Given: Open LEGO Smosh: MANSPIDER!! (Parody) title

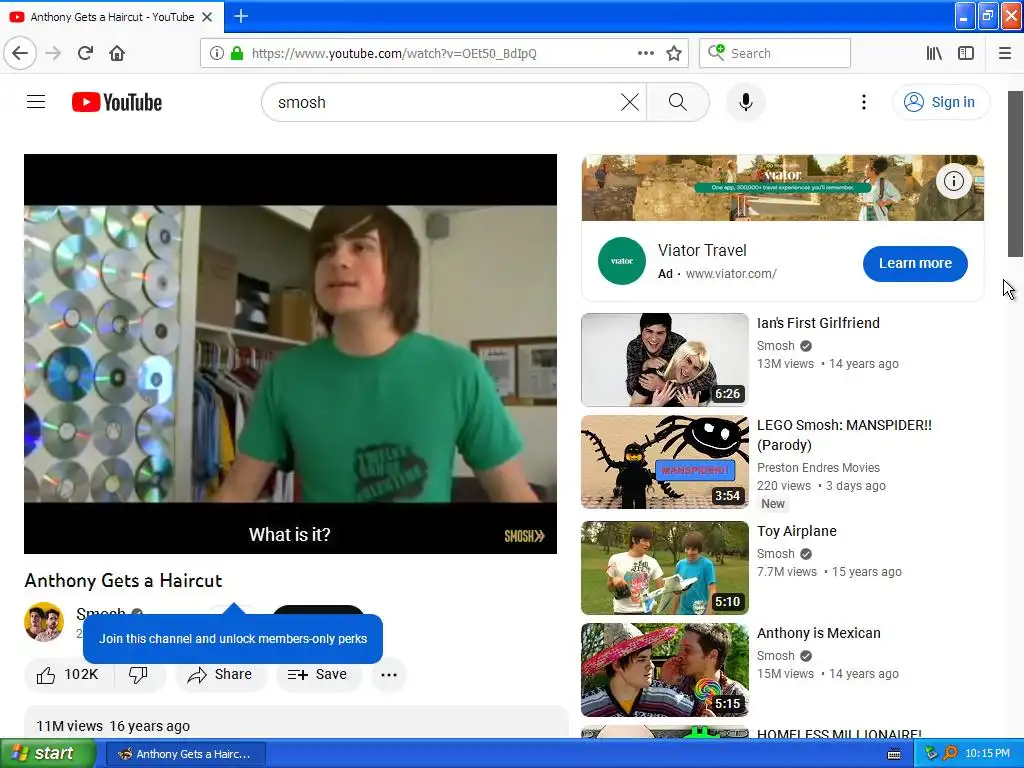Looking at the screenshot, I should click(x=844, y=435).
